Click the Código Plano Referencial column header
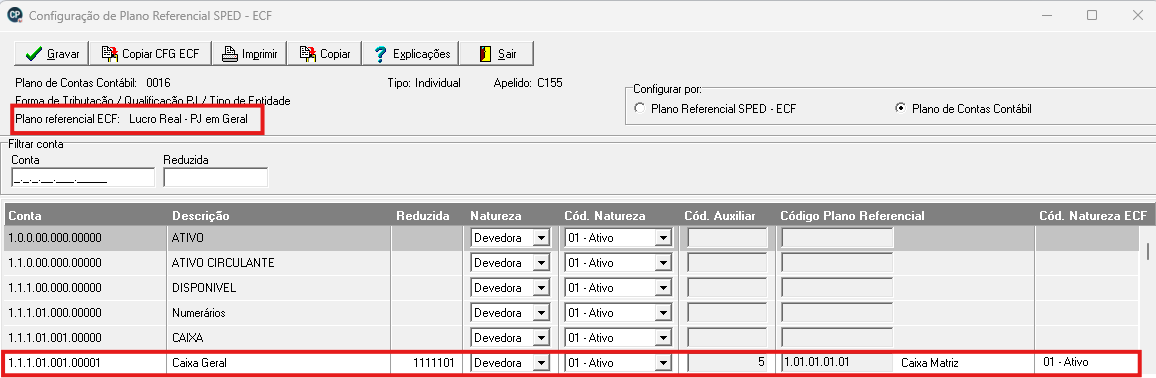The image size is (1156, 378). (905, 216)
